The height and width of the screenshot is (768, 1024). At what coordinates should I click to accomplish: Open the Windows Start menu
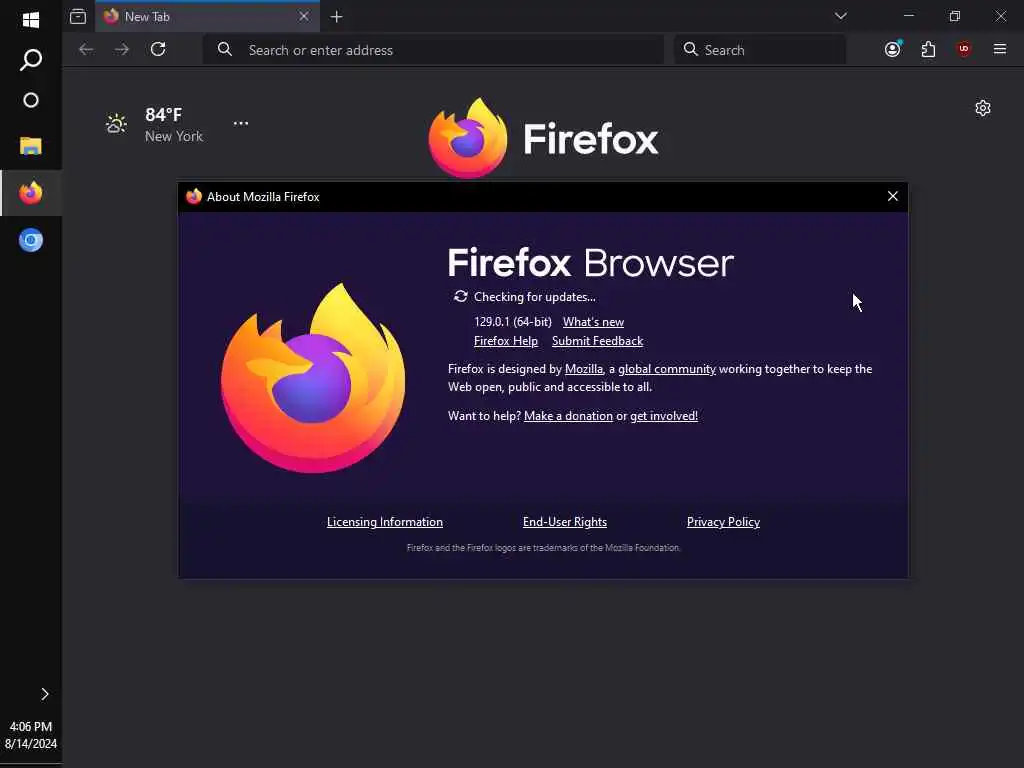(x=31, y=20)
